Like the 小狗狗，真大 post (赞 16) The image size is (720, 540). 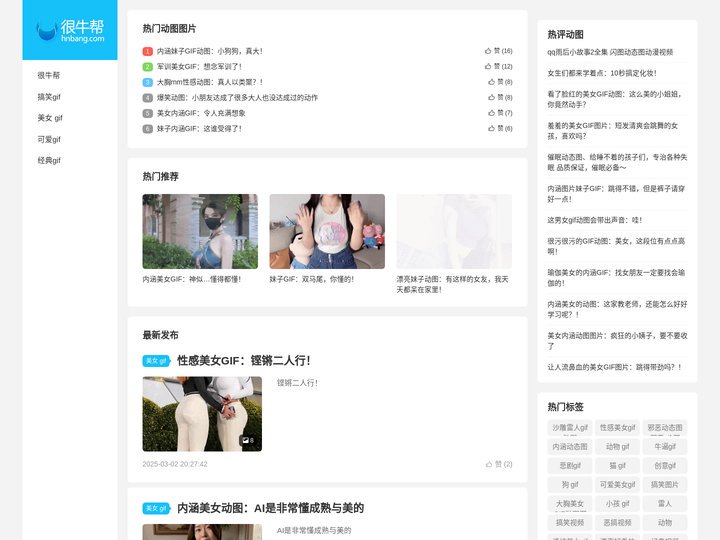coord(498,51)
